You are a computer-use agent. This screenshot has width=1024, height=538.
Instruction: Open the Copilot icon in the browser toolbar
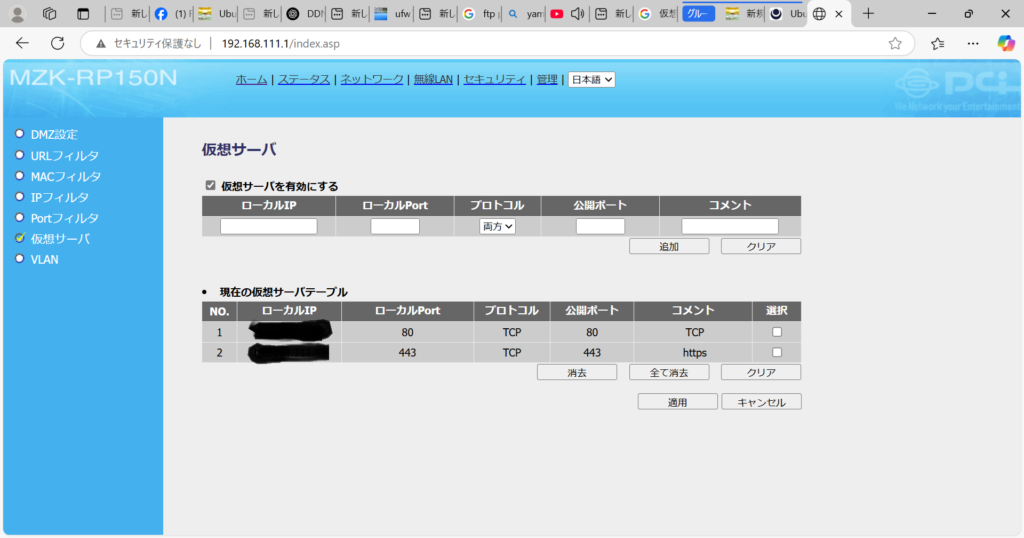[x=1005, y=44]
